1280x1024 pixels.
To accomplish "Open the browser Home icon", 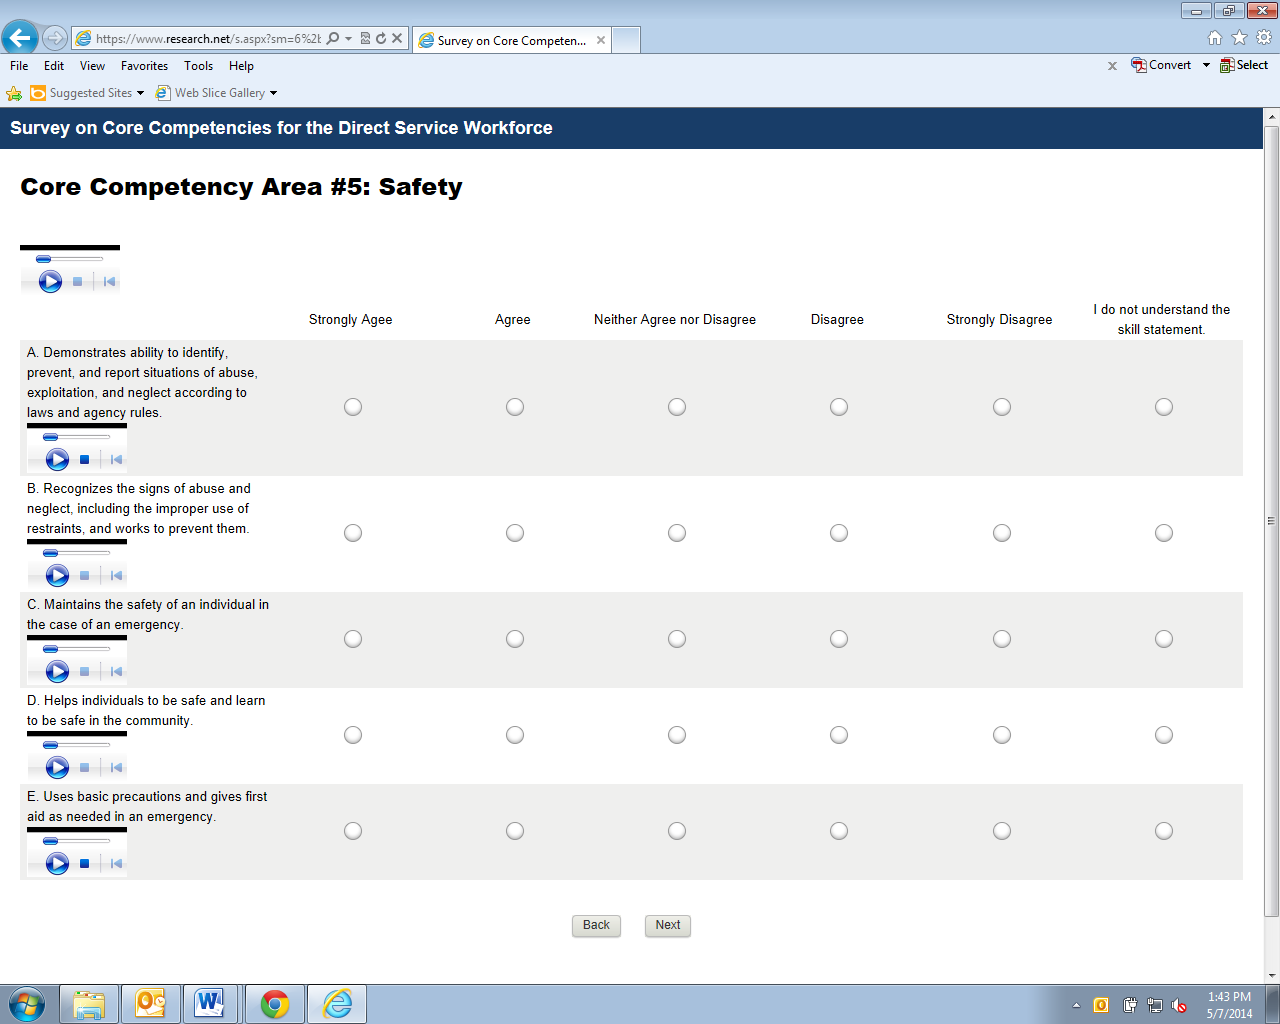I will [1215, 38].
